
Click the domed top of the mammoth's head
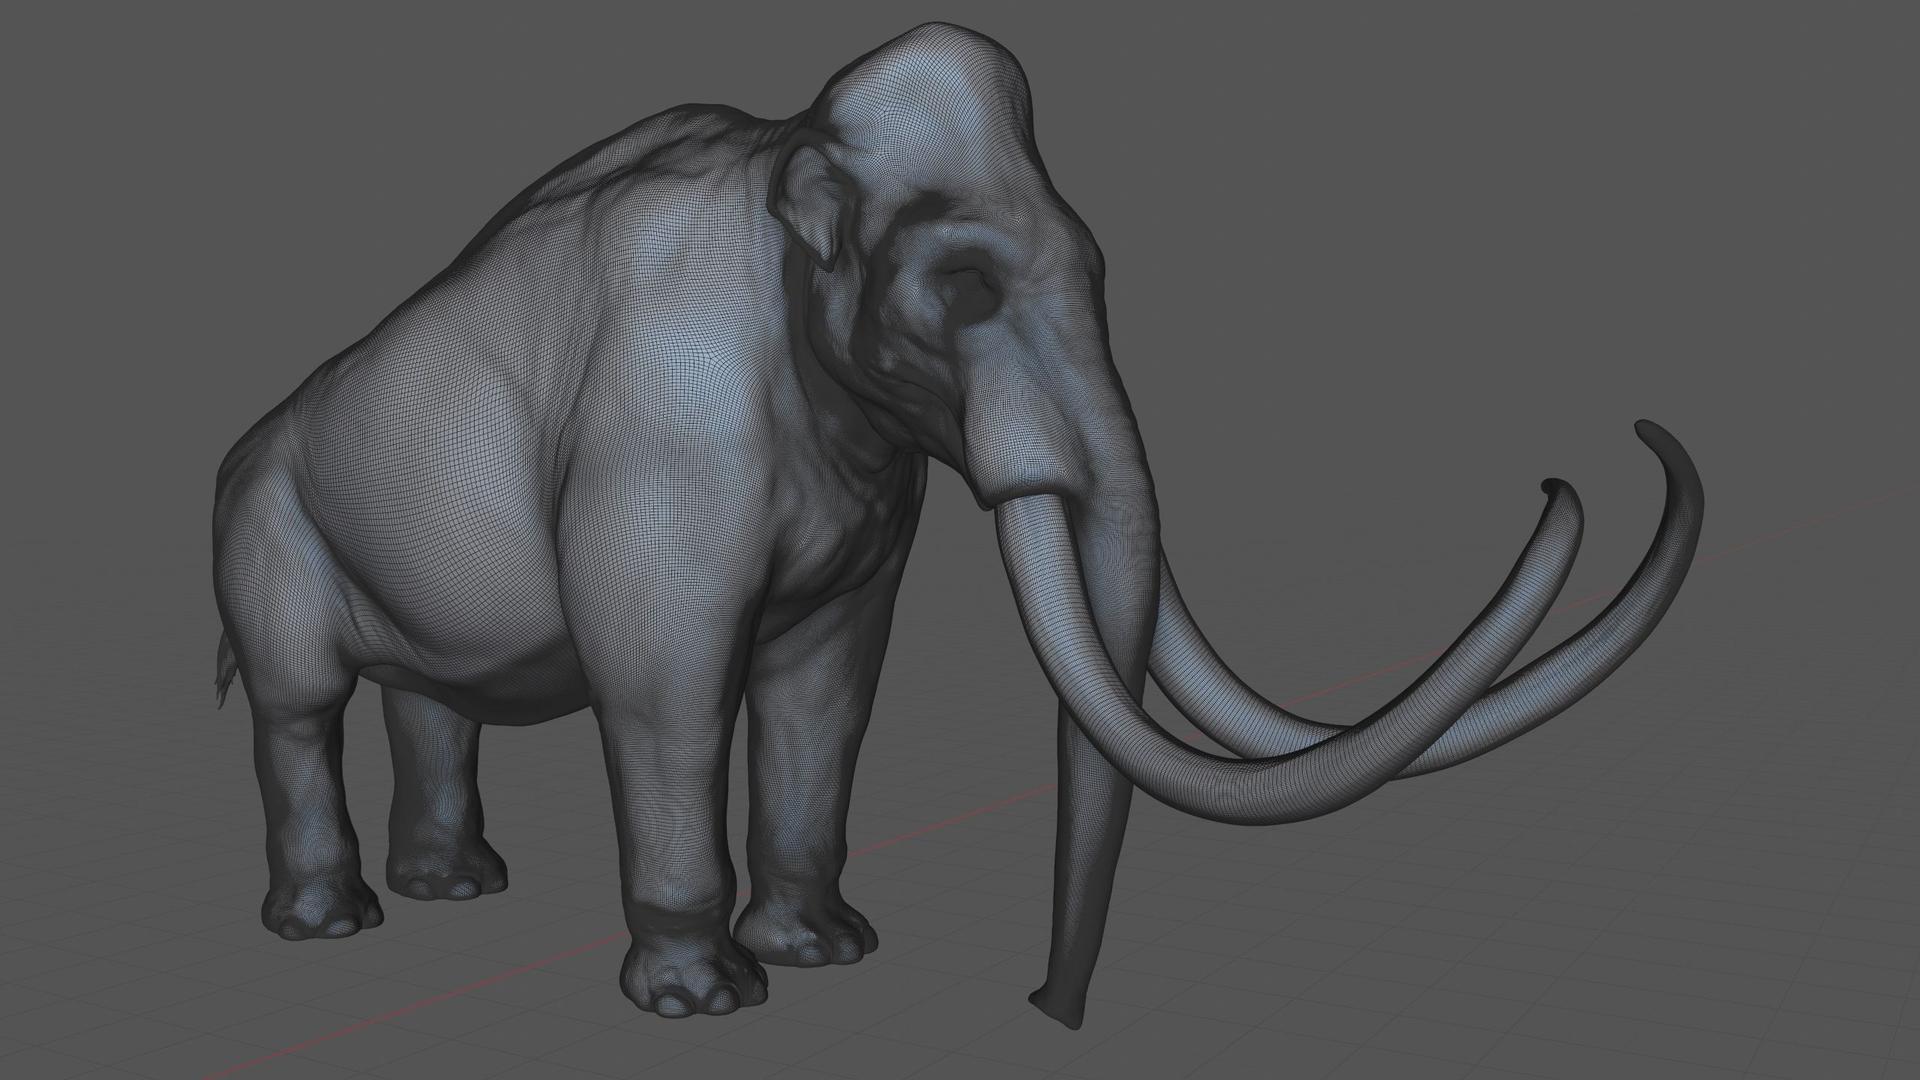pos(930,70)
